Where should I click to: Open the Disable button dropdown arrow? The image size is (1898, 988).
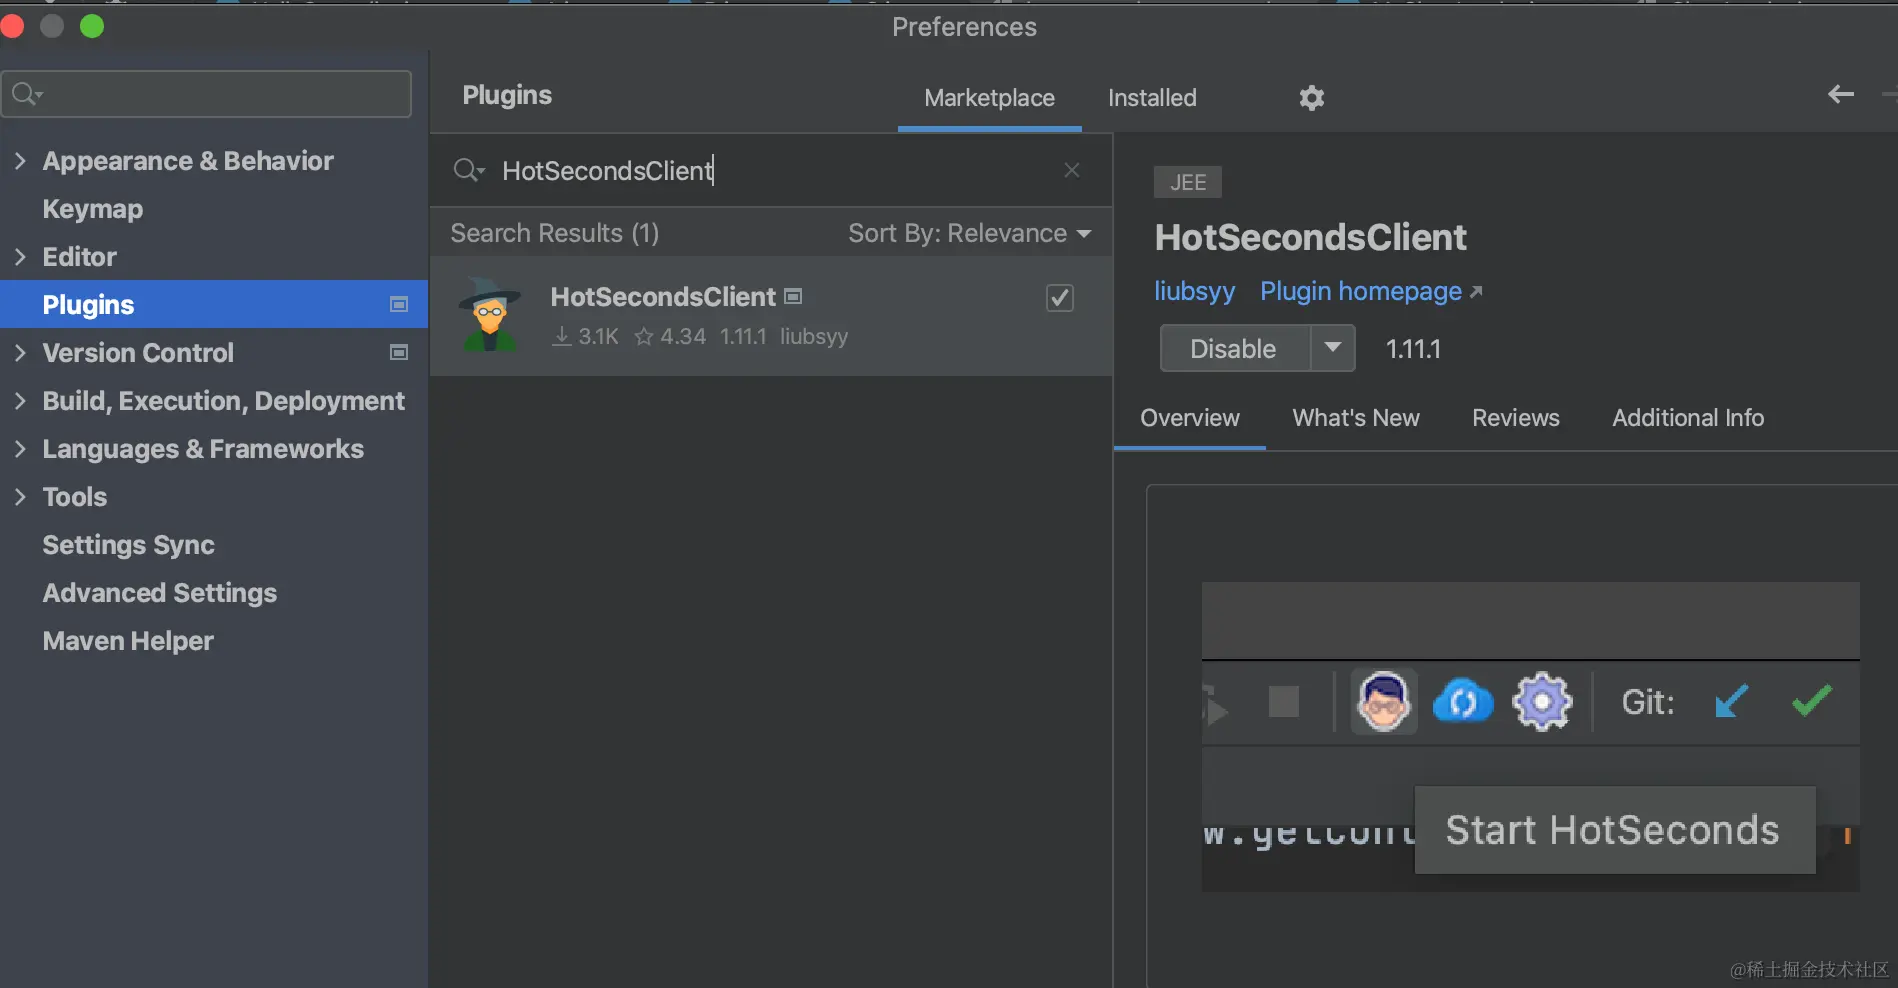pyautogui.click(x=1332, y=348)
